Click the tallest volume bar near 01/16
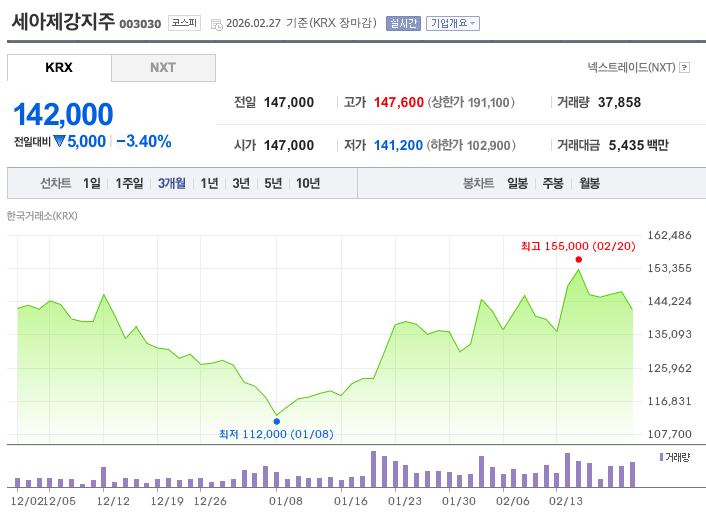 pyautogui.click(x=373, y=469)
